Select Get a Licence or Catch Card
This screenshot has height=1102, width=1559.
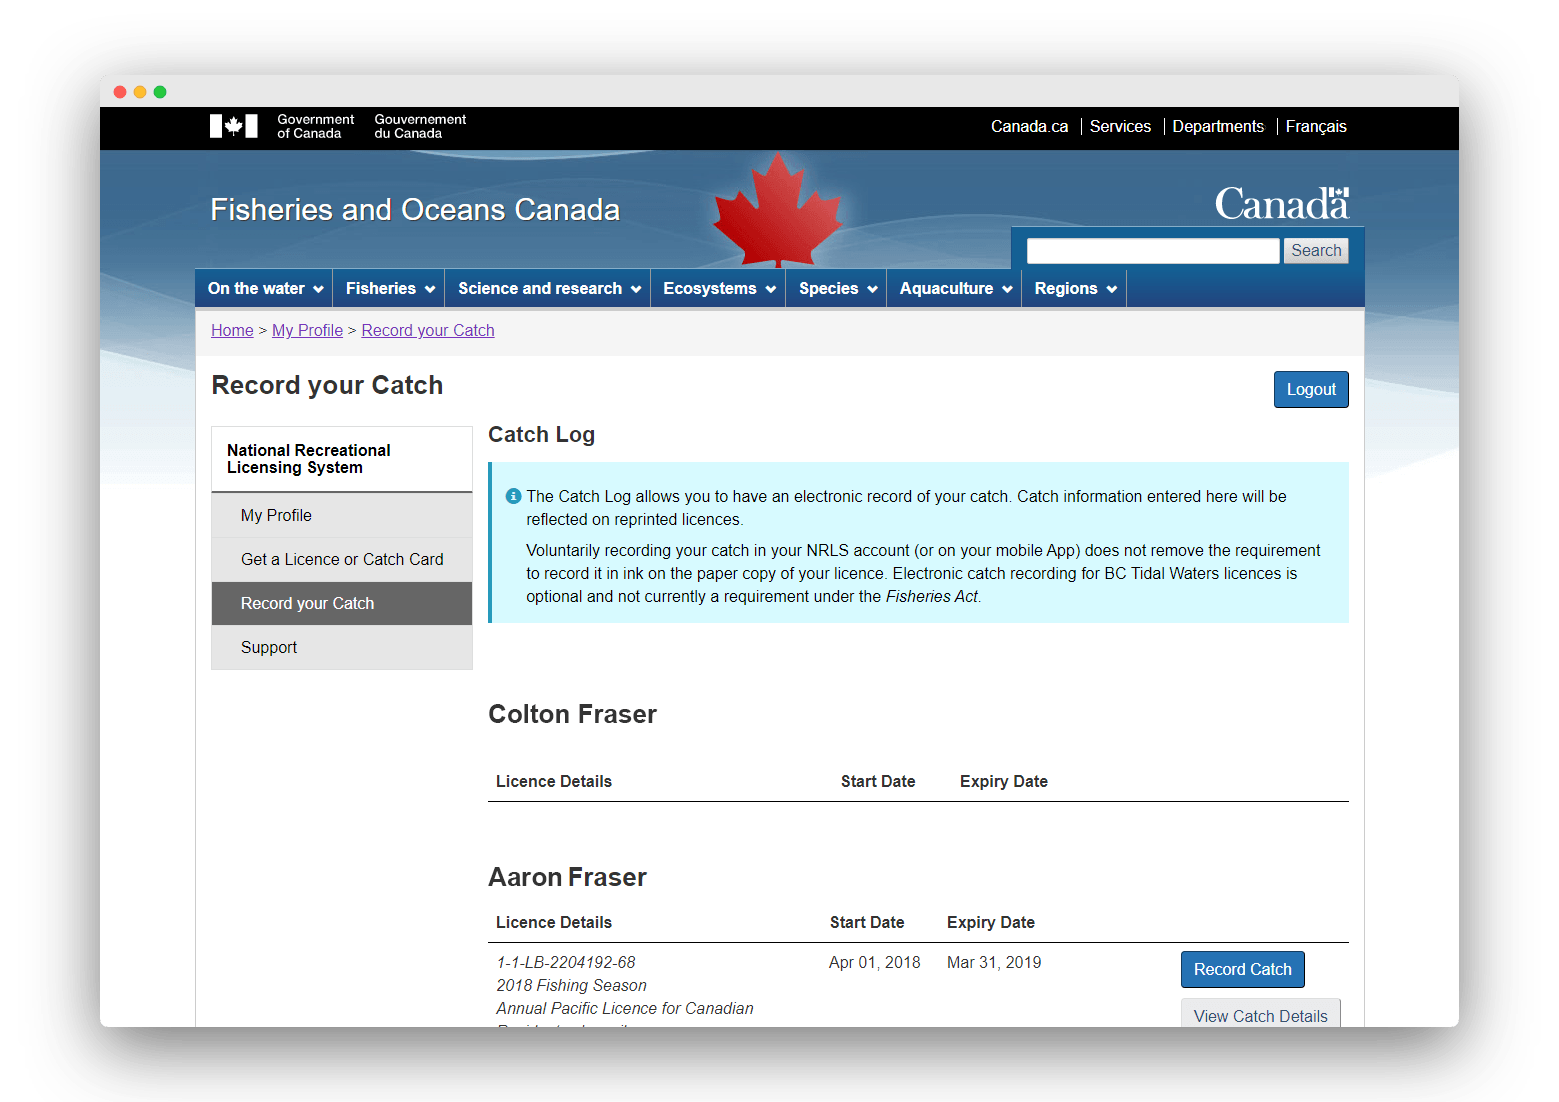click(342, 560)
